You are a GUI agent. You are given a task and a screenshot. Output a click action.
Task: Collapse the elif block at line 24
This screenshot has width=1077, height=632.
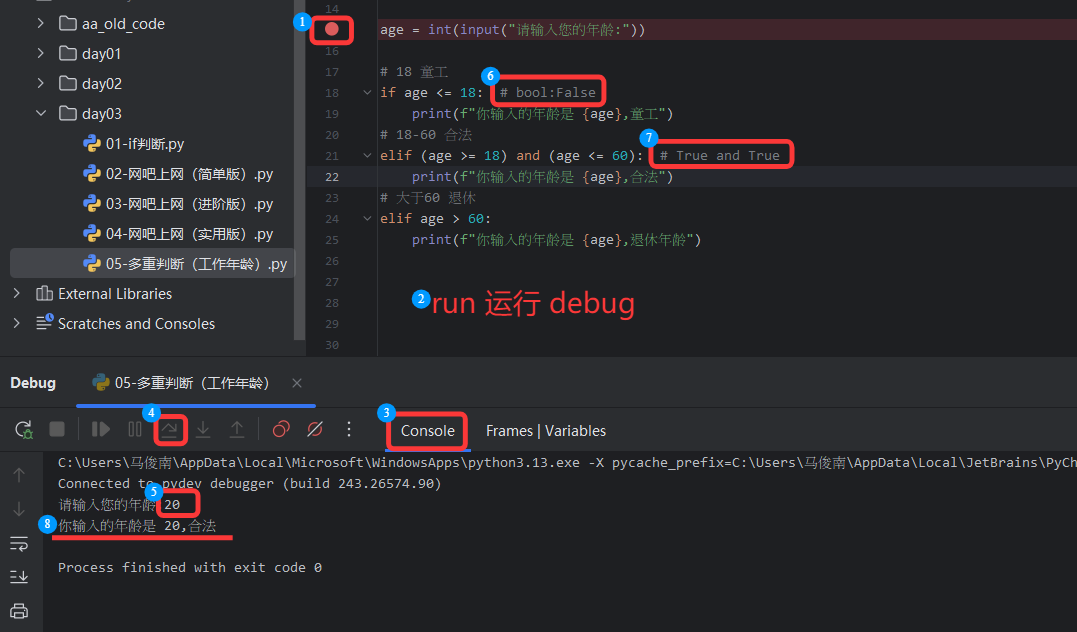(367, 218)
